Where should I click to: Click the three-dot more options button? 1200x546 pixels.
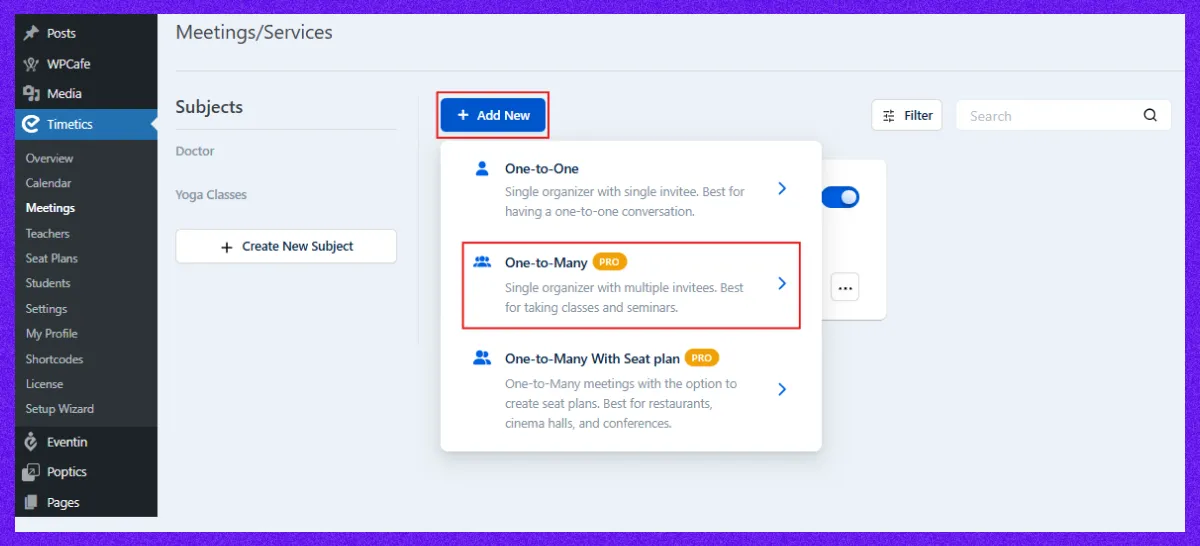click(x=845, y=288)
